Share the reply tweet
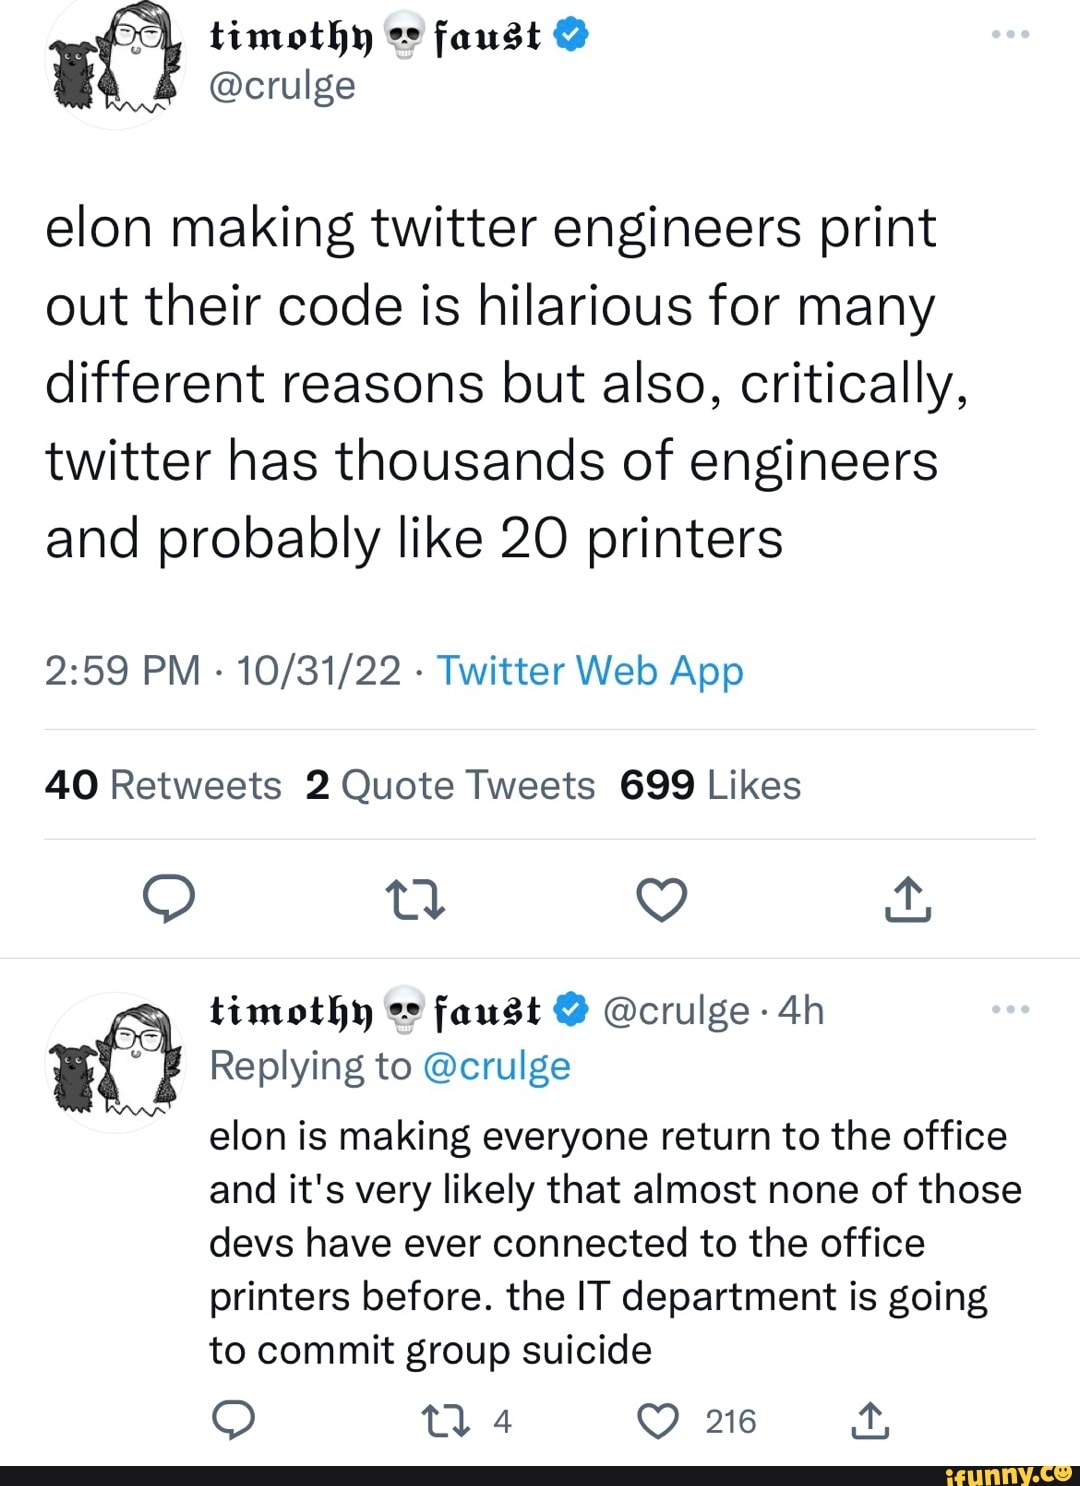 (871, 1420)
